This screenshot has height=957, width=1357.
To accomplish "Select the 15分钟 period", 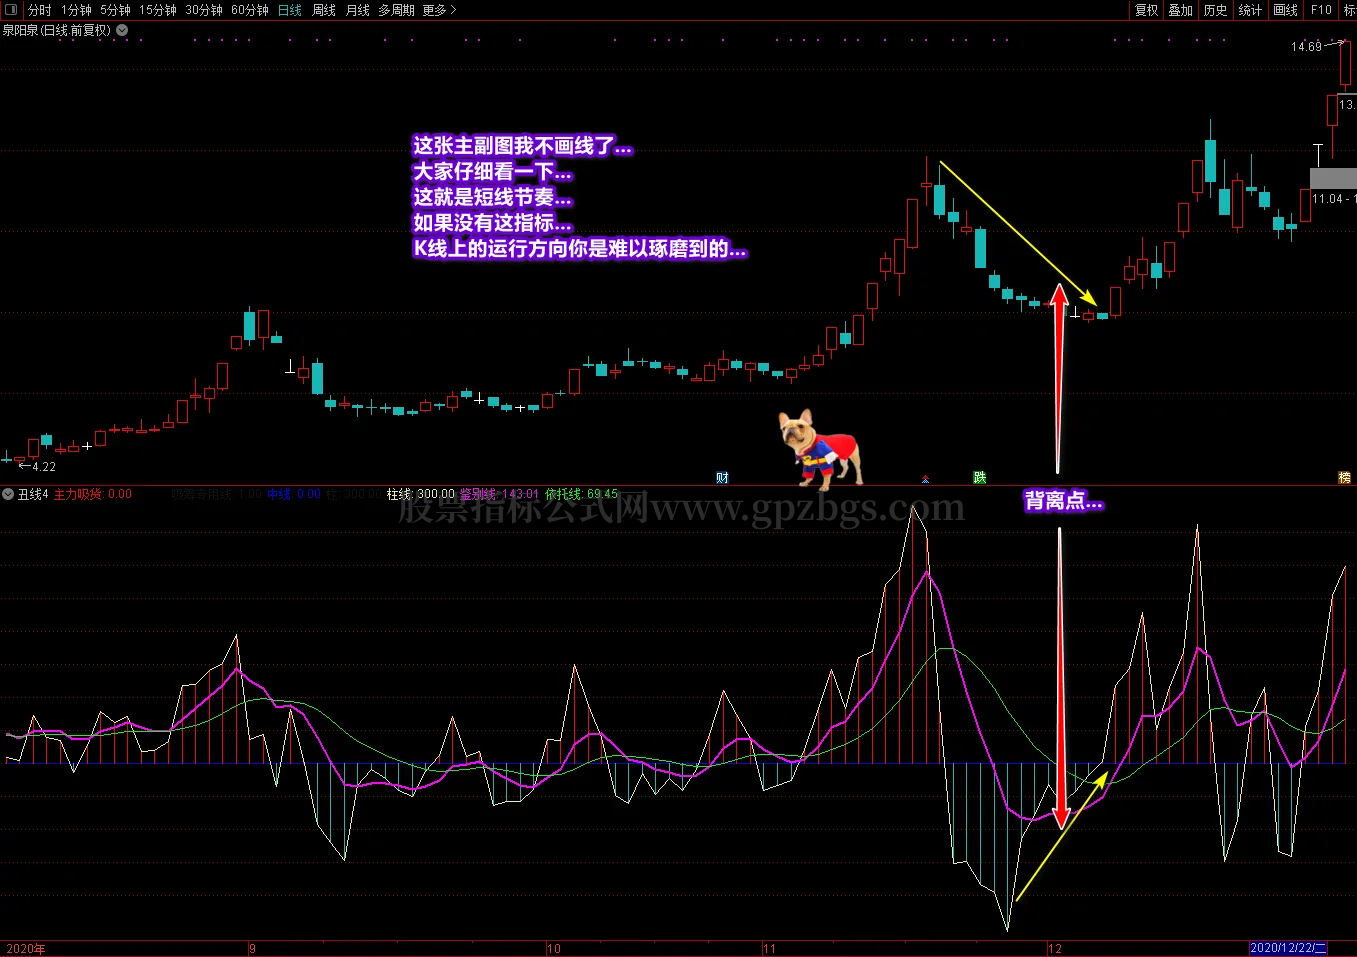I will point(158,10).
